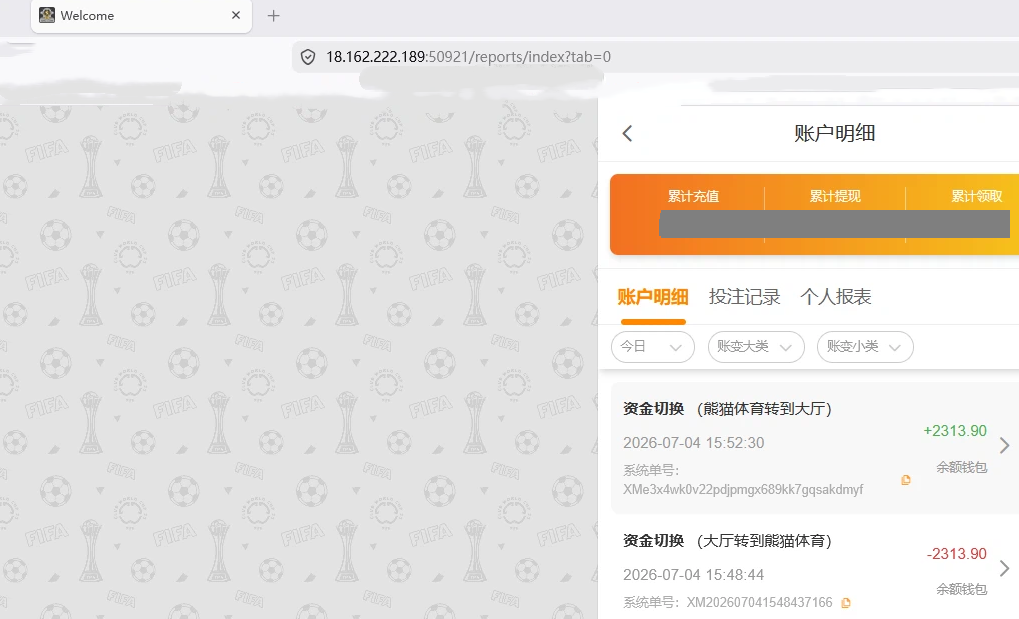Open the 熊猫体育转到大厅 transfer record
Screen dimensions: 1019x619
coord(815,448)
